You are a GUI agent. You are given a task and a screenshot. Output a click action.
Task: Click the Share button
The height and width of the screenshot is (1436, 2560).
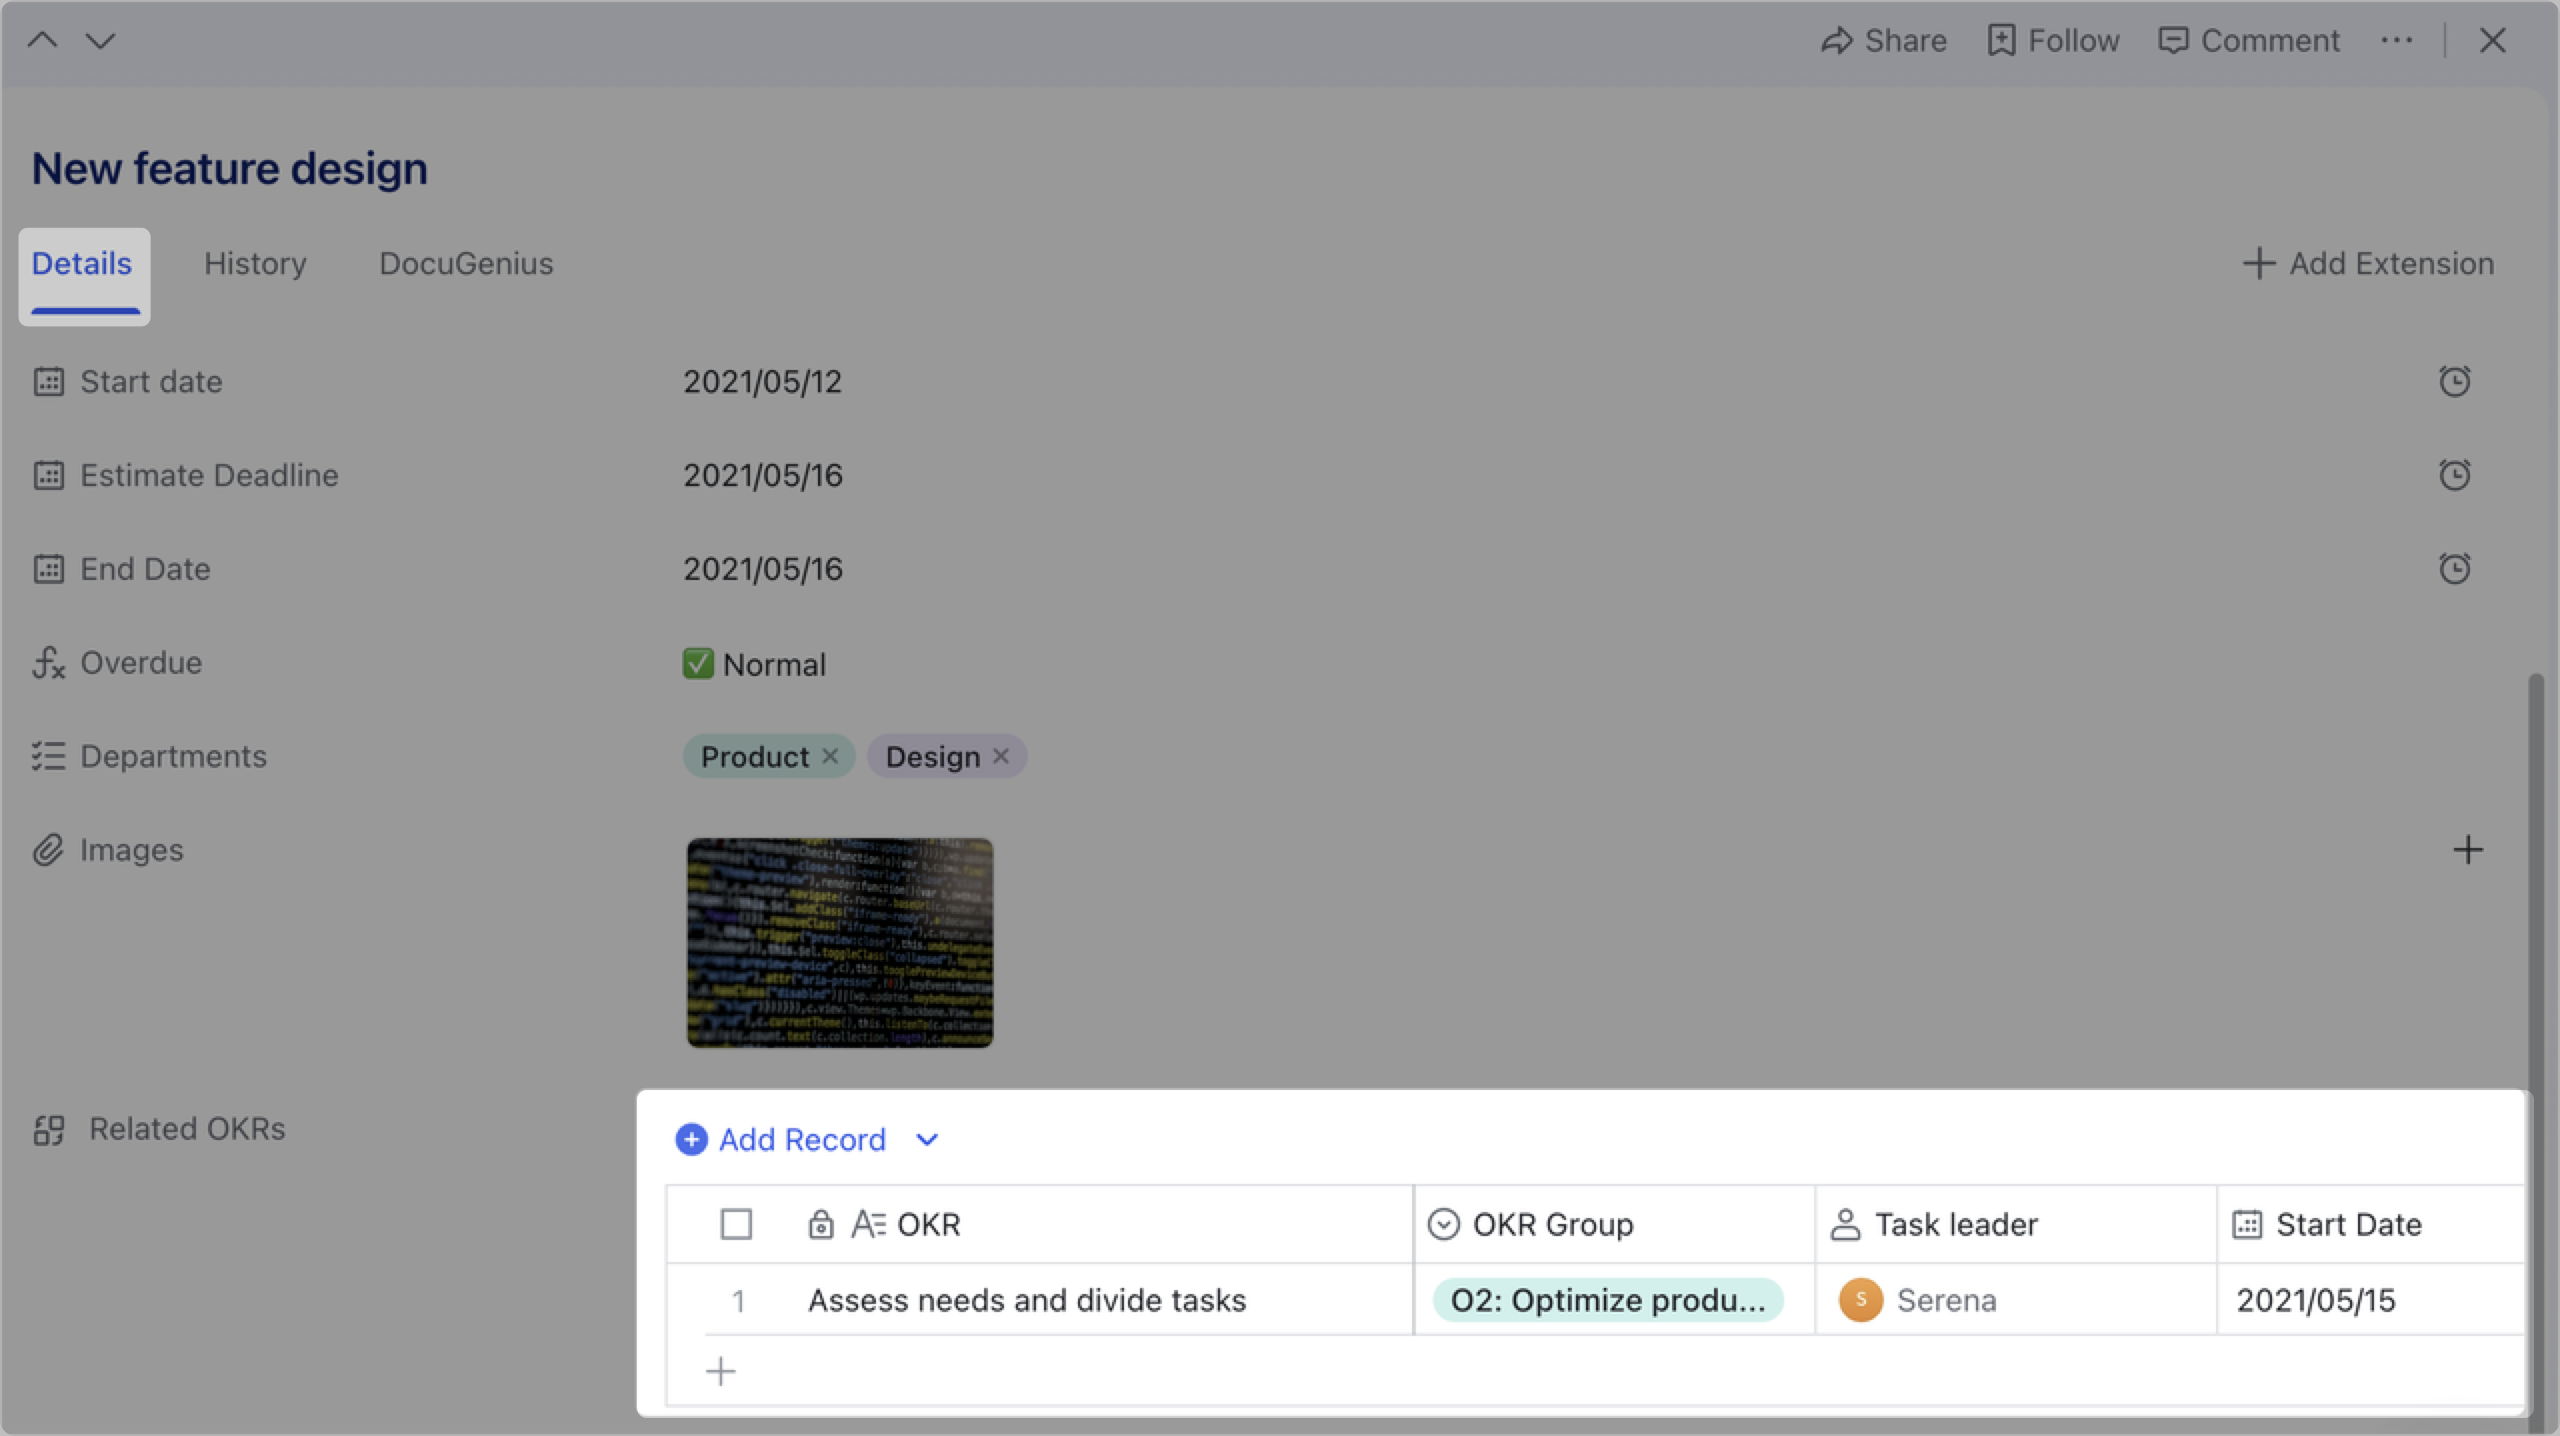click(x=1883, y=40)
